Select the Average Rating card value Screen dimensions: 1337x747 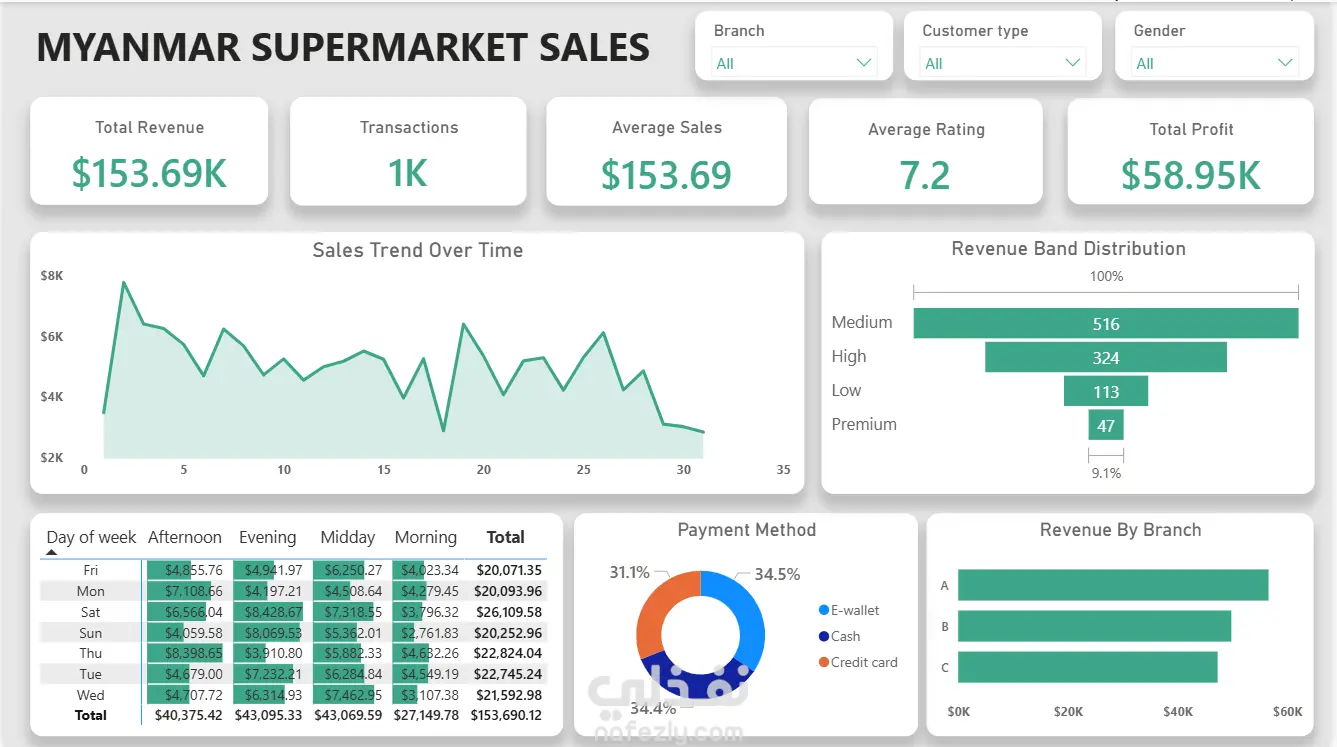(925, 175)
